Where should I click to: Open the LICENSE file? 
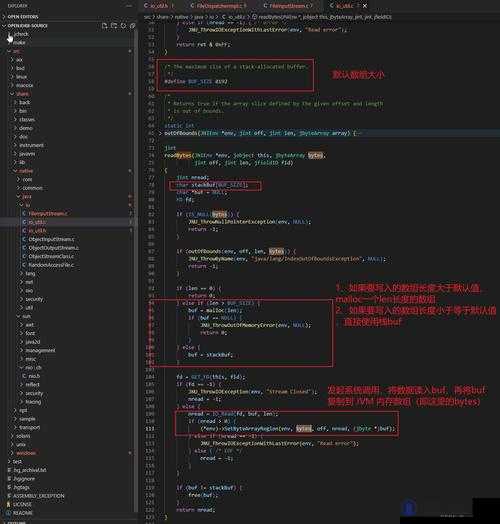point(20,504)
